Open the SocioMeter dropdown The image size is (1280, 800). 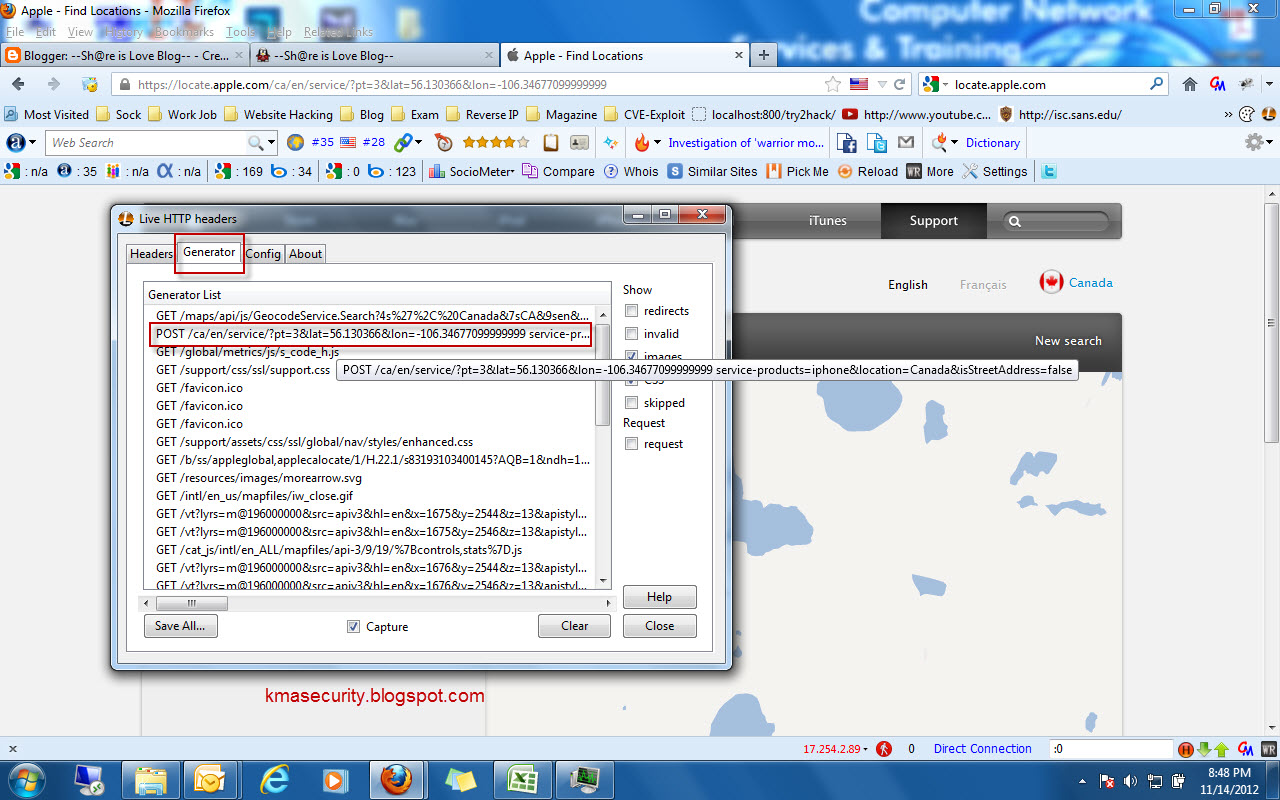471,172
